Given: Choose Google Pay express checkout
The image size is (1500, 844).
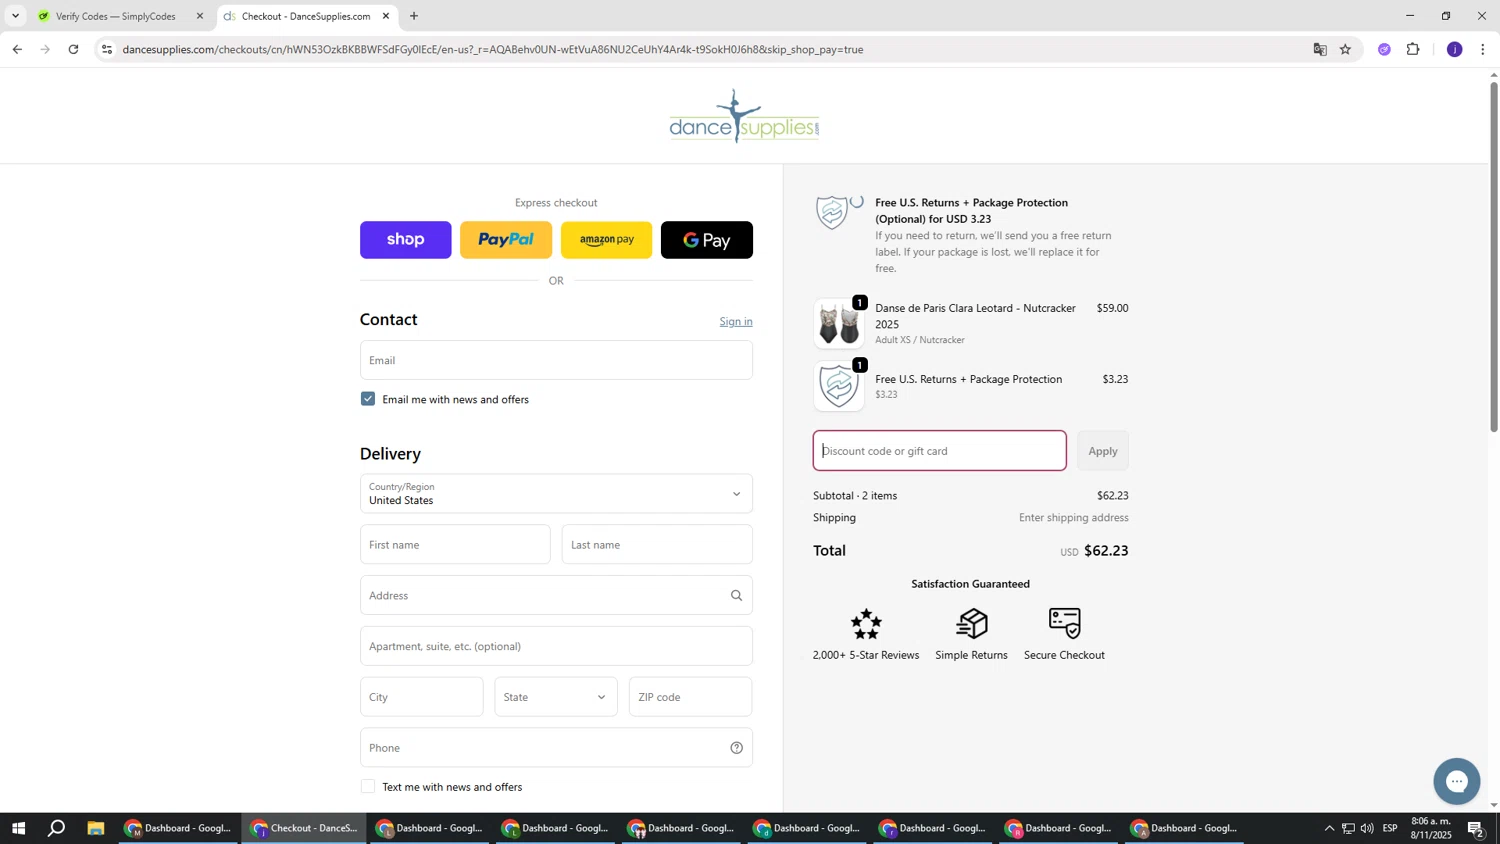Looking at the screenshot, I should pyautogui.click(x=707, y=240).
